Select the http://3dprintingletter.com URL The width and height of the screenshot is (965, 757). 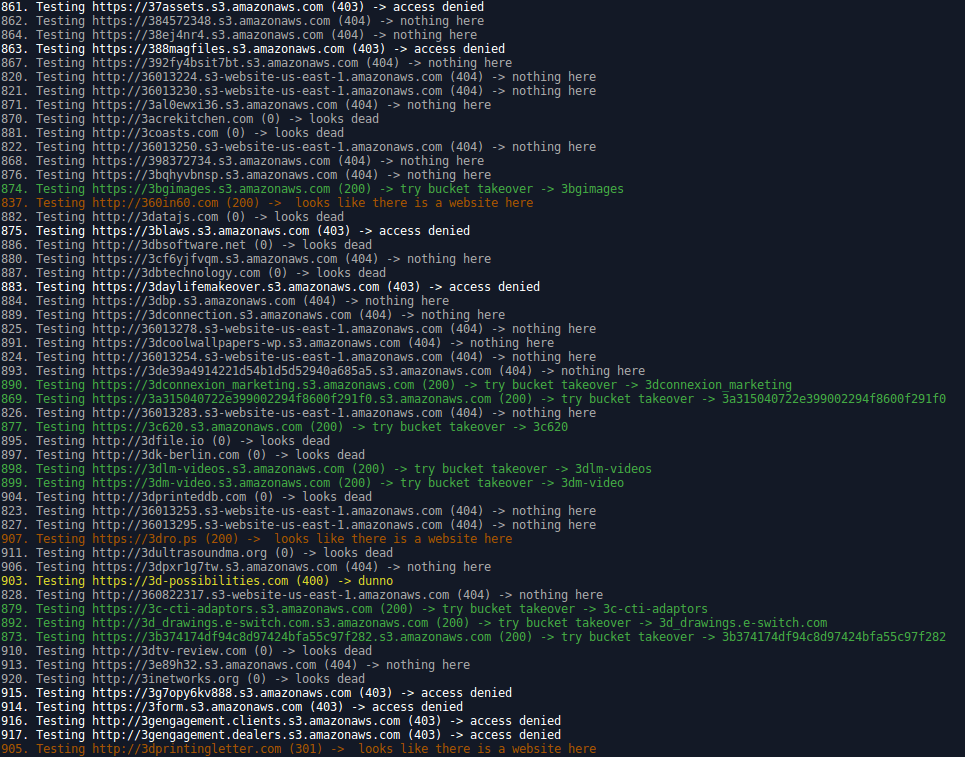point(187,749)
